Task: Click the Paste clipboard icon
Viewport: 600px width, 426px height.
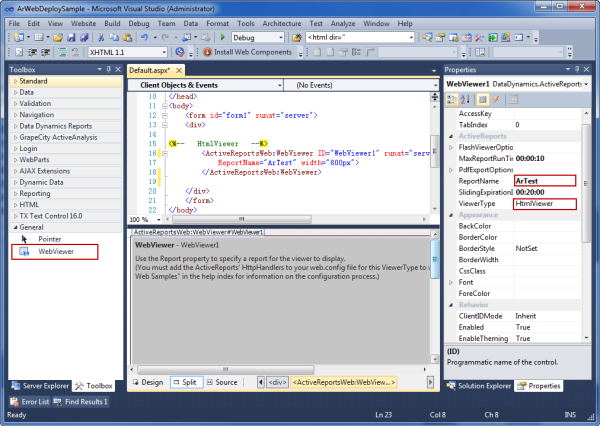Action: pyautogui.click(x=127, y=38)
